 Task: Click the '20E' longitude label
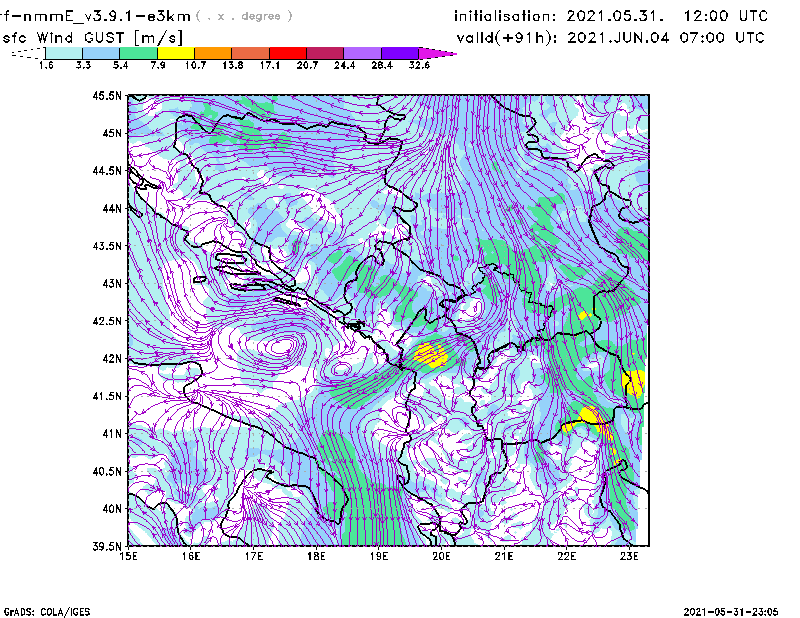pos(441,556)
